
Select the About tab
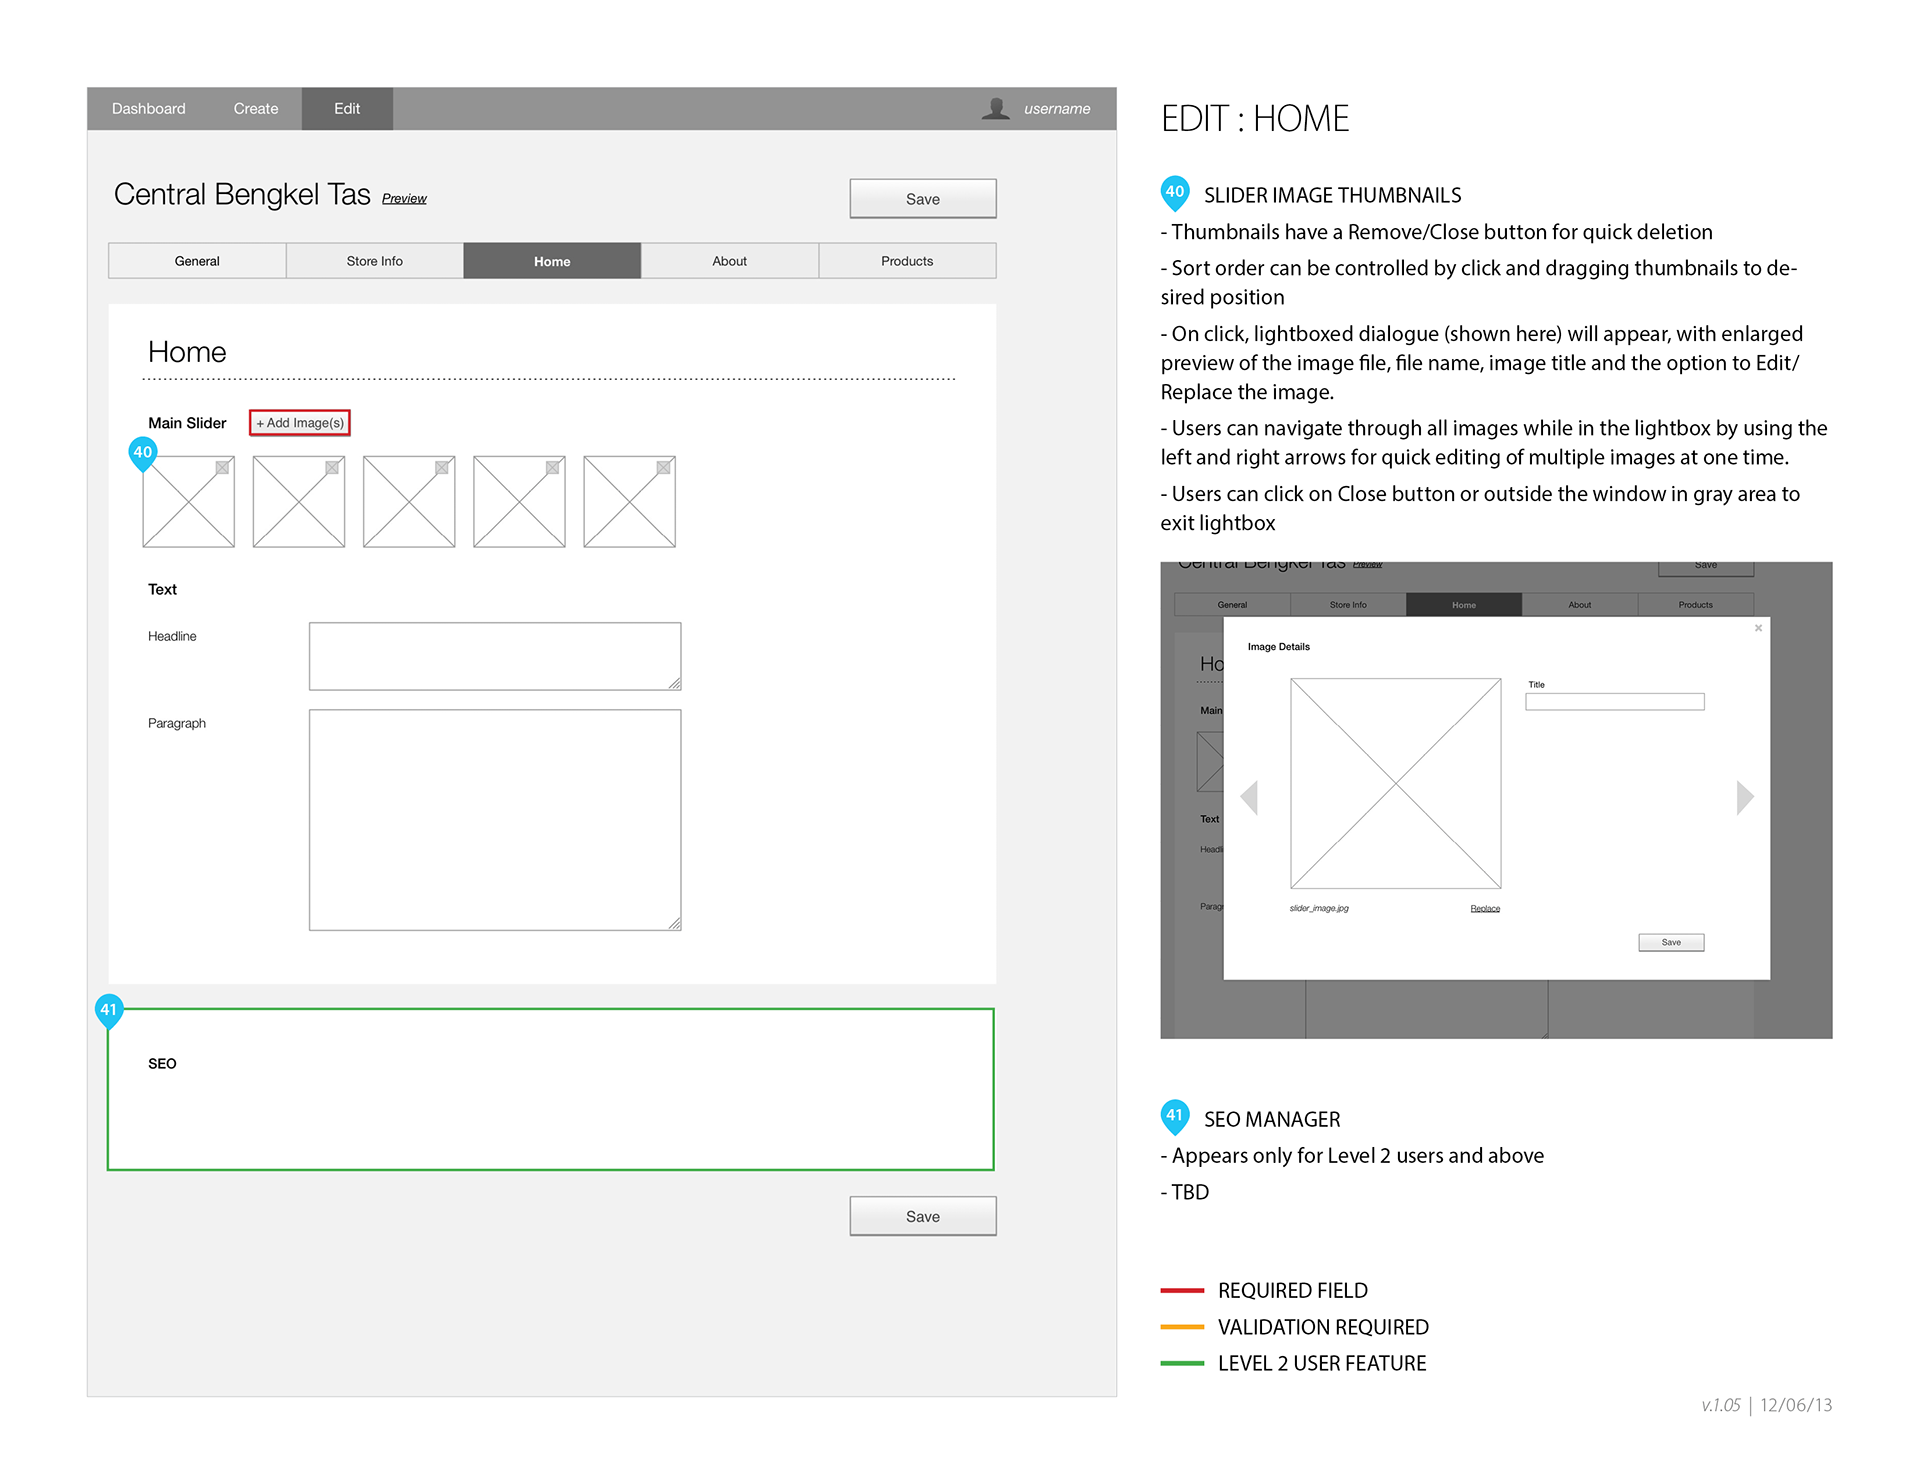pos(729,261)
